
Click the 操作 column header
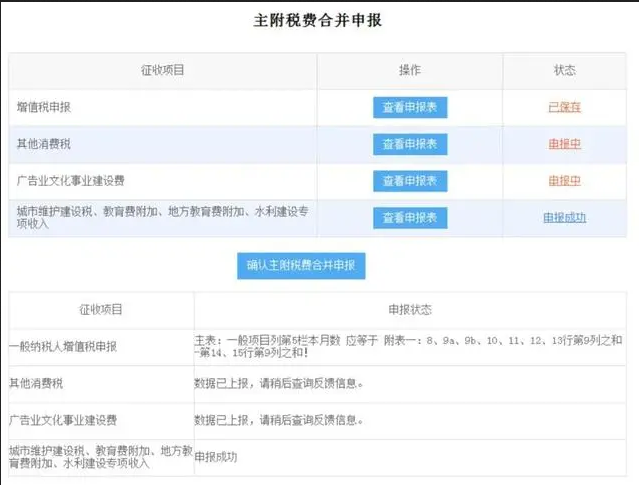coord(410,70)
